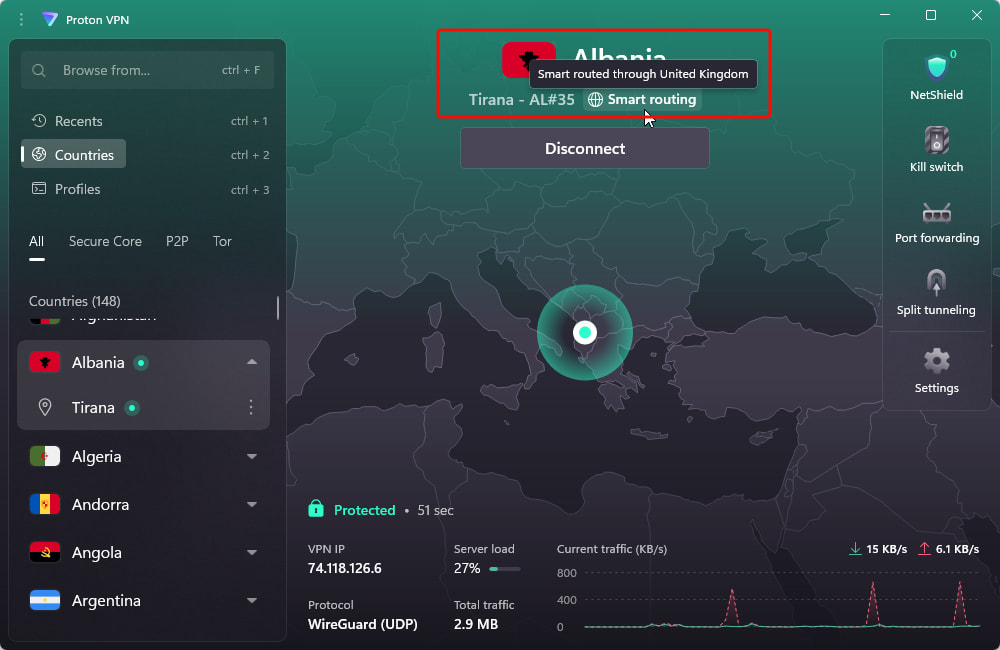Image resolution: width=1000 pixels, height=650 pixels.
Task: Select Albania in the country list
Action: 143,362
